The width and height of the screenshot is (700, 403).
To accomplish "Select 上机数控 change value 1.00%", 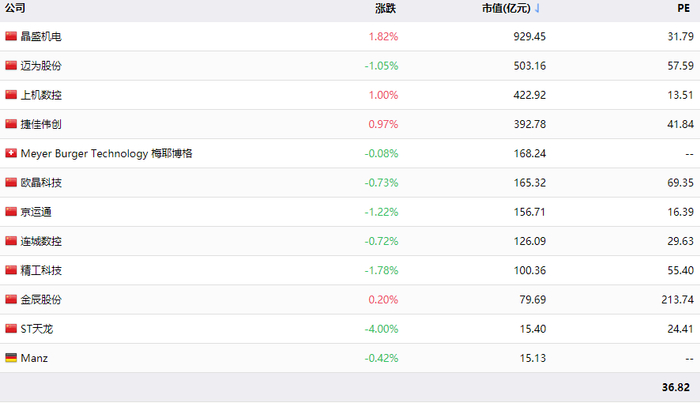I will pyautogui.click(x=383, y=95).
